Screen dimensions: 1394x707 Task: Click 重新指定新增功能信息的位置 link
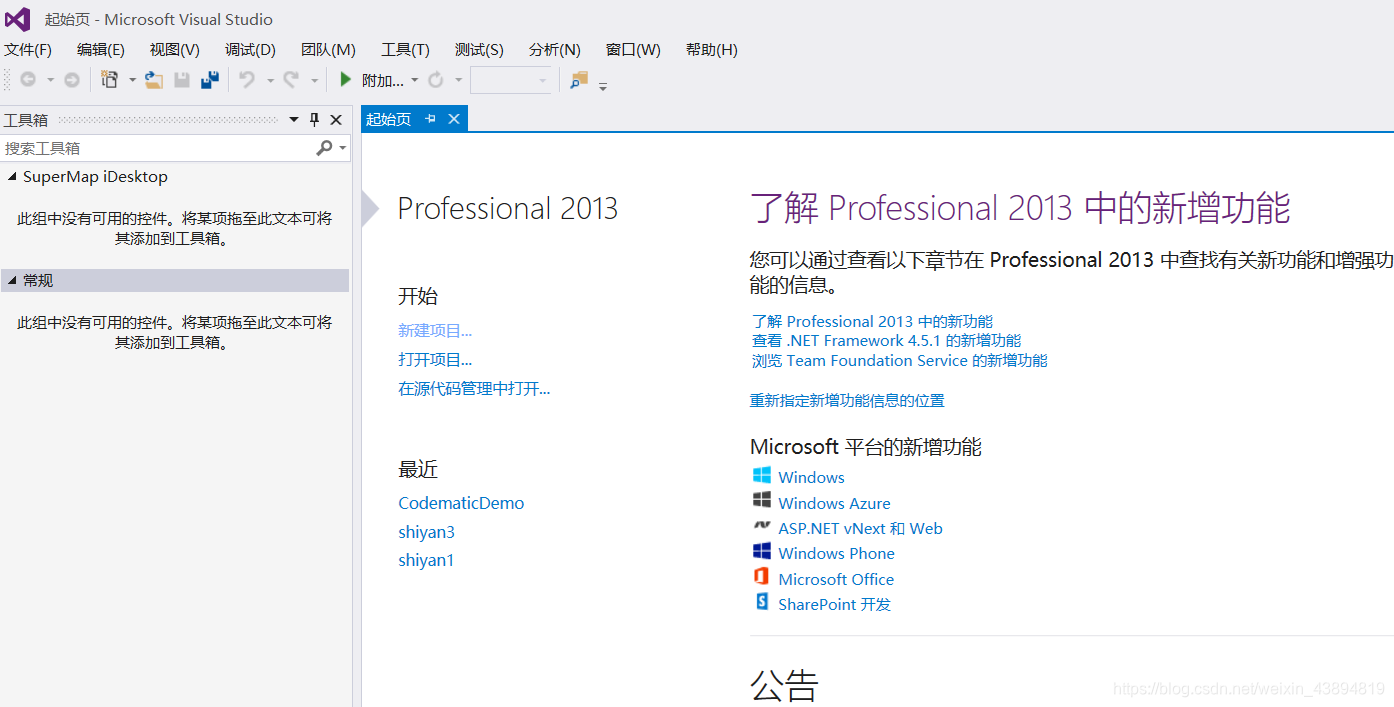click(x=847, y=401)
